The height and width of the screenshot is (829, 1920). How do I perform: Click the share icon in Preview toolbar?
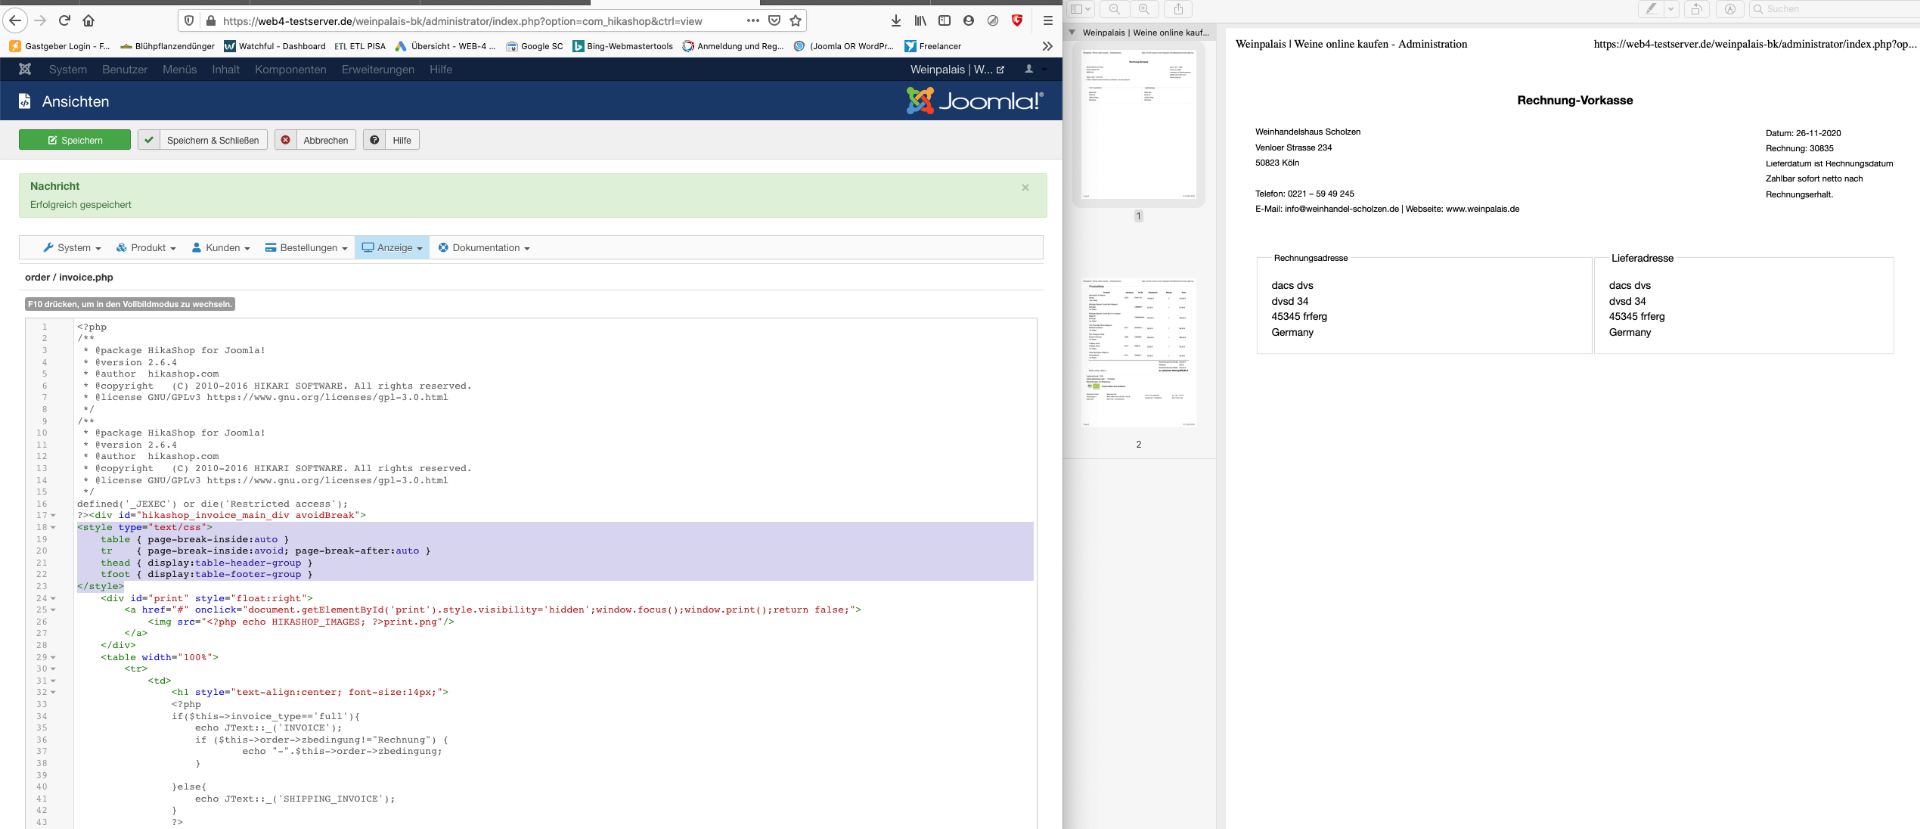pos(1178,9)
